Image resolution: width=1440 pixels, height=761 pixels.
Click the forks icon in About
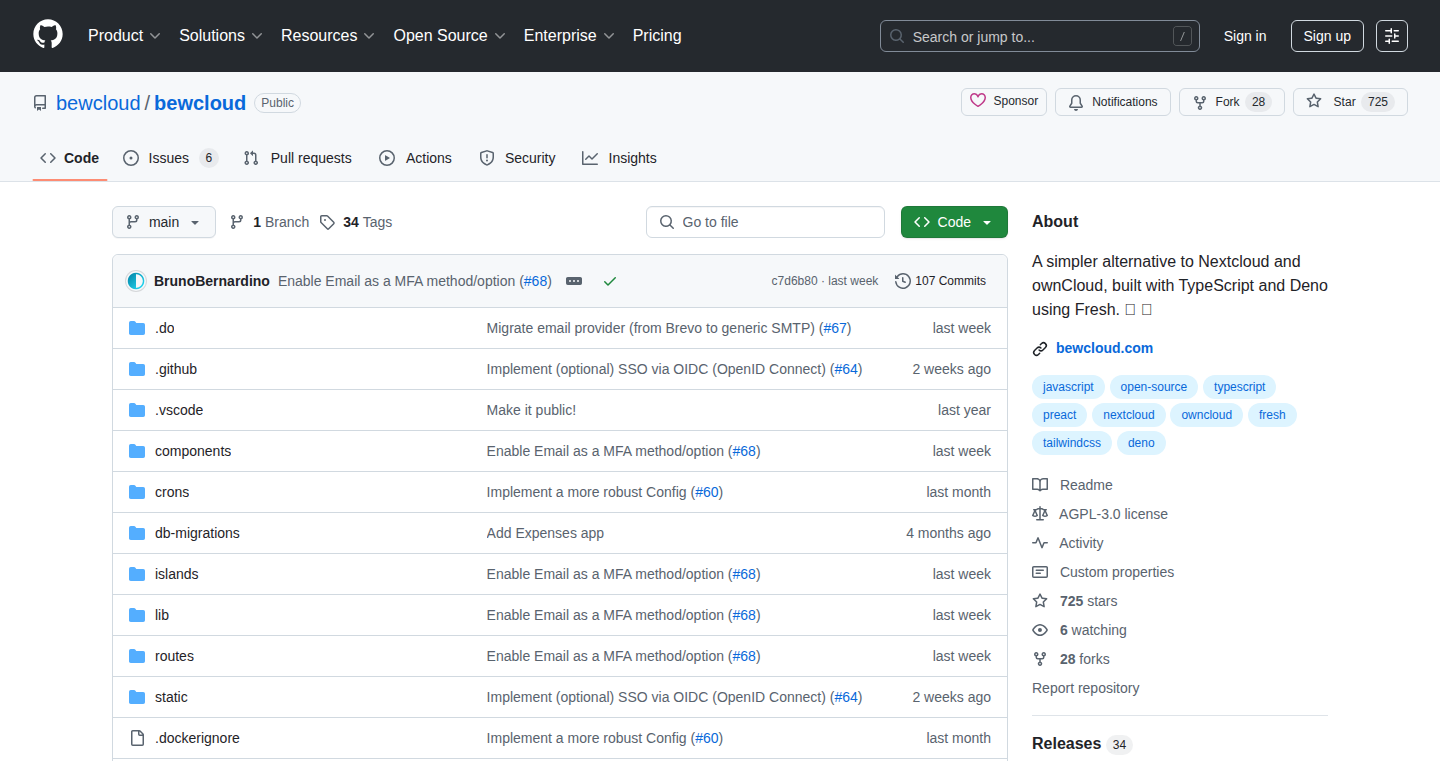(x=1040, y=659)
